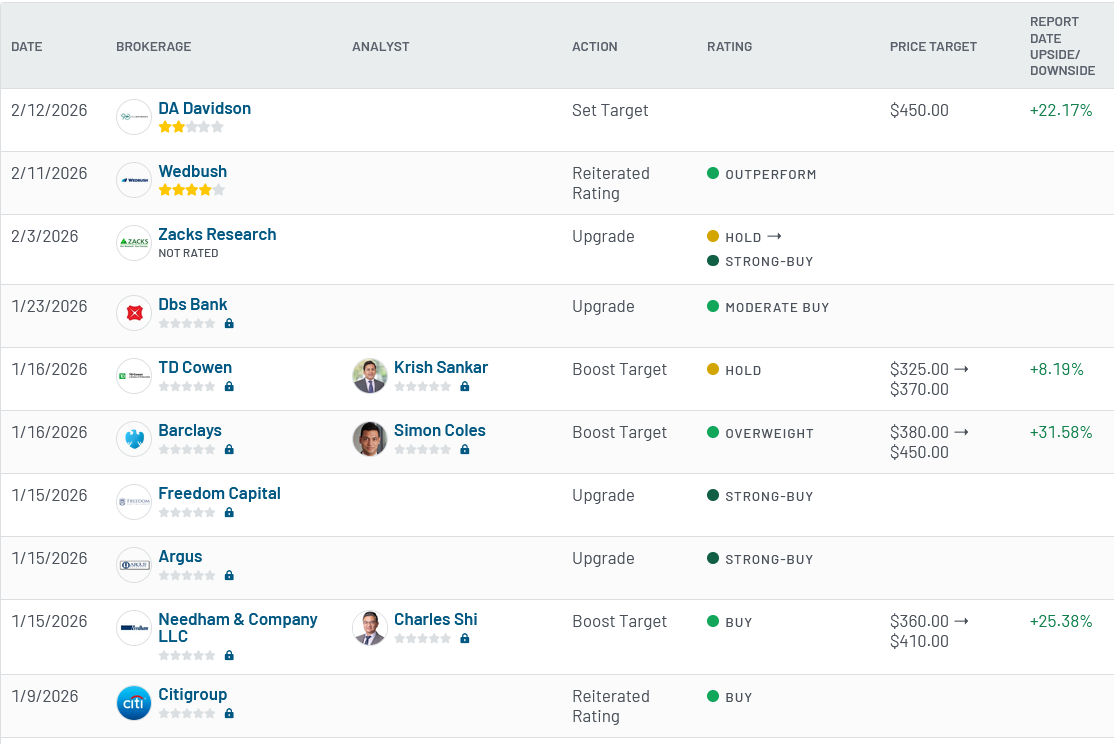Open the Zacks Research link

[217, 234]
